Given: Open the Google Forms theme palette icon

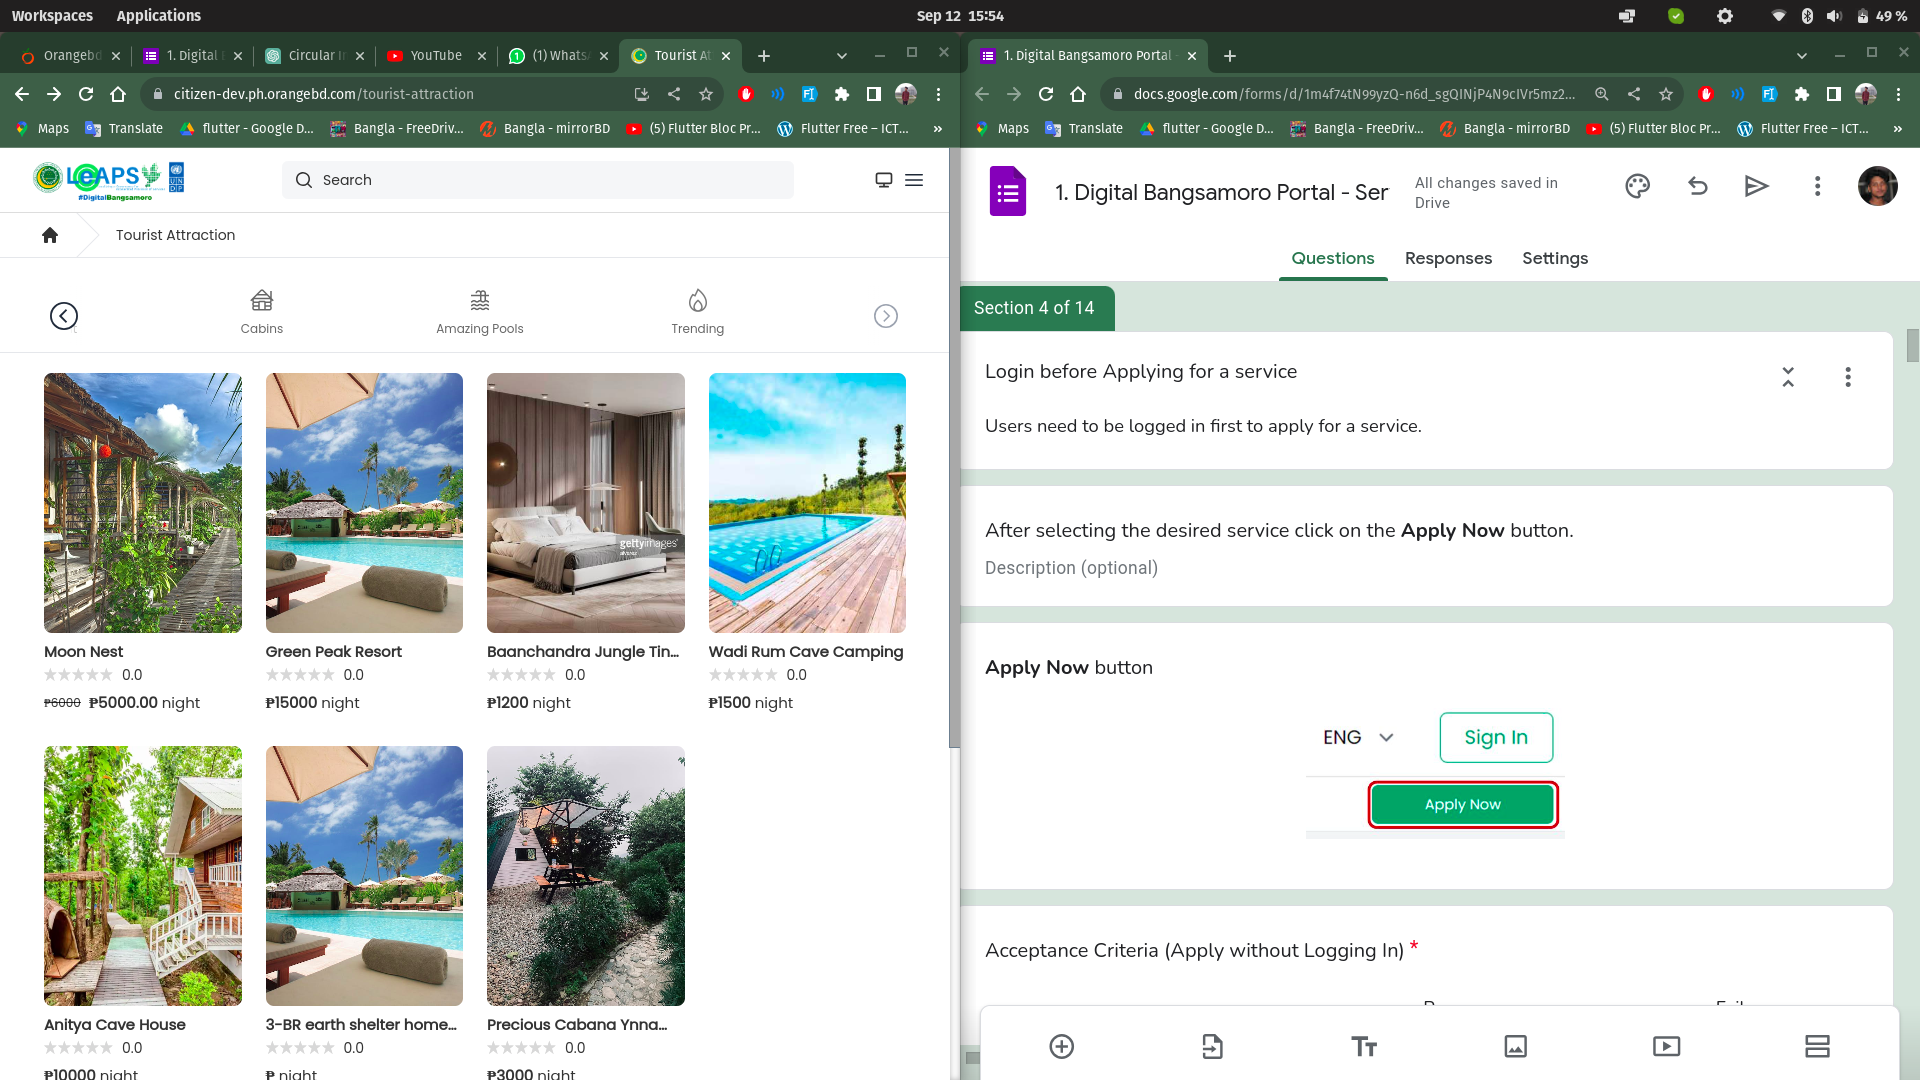Looking at the screenshot, I should pos(1637,186).
